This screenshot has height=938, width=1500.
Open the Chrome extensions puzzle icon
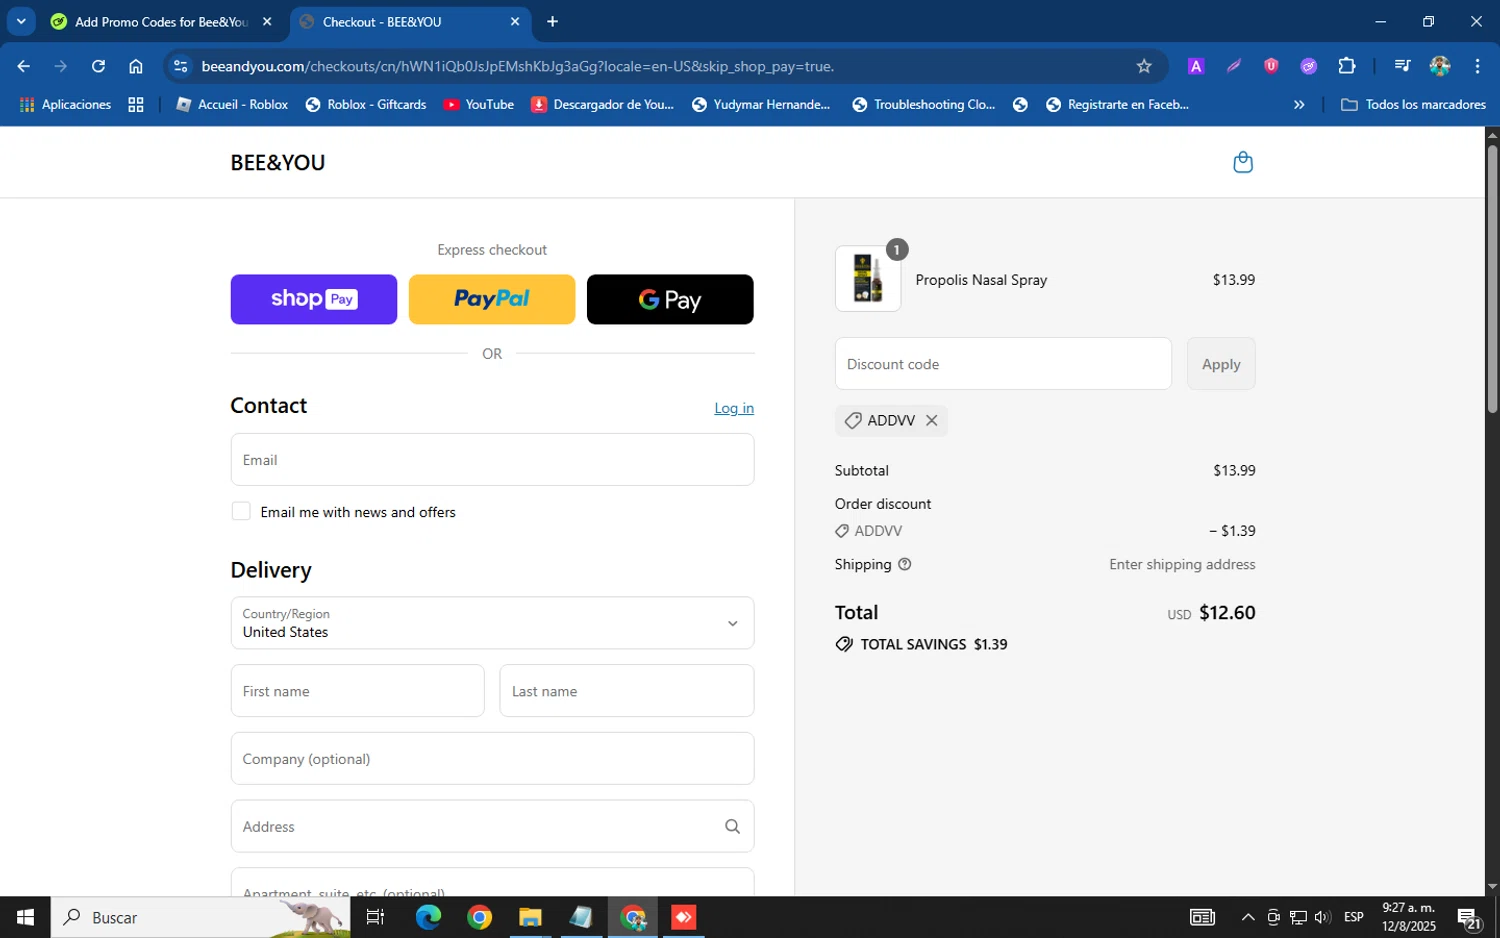pos(1346,66)
